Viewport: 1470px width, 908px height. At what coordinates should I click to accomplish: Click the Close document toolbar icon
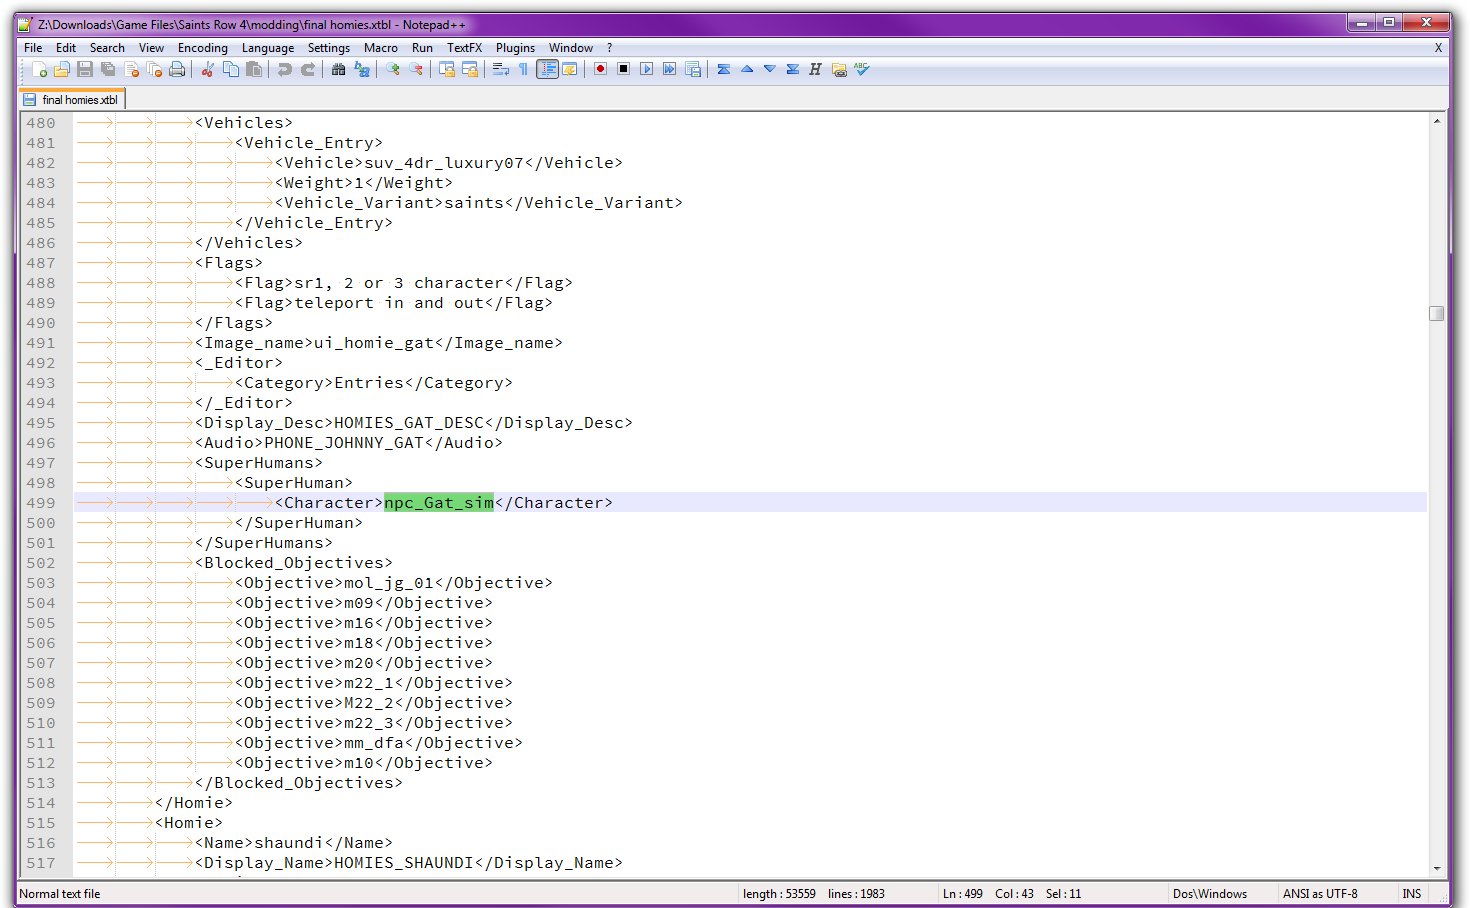pyautogui.click(x=131, y=69)
